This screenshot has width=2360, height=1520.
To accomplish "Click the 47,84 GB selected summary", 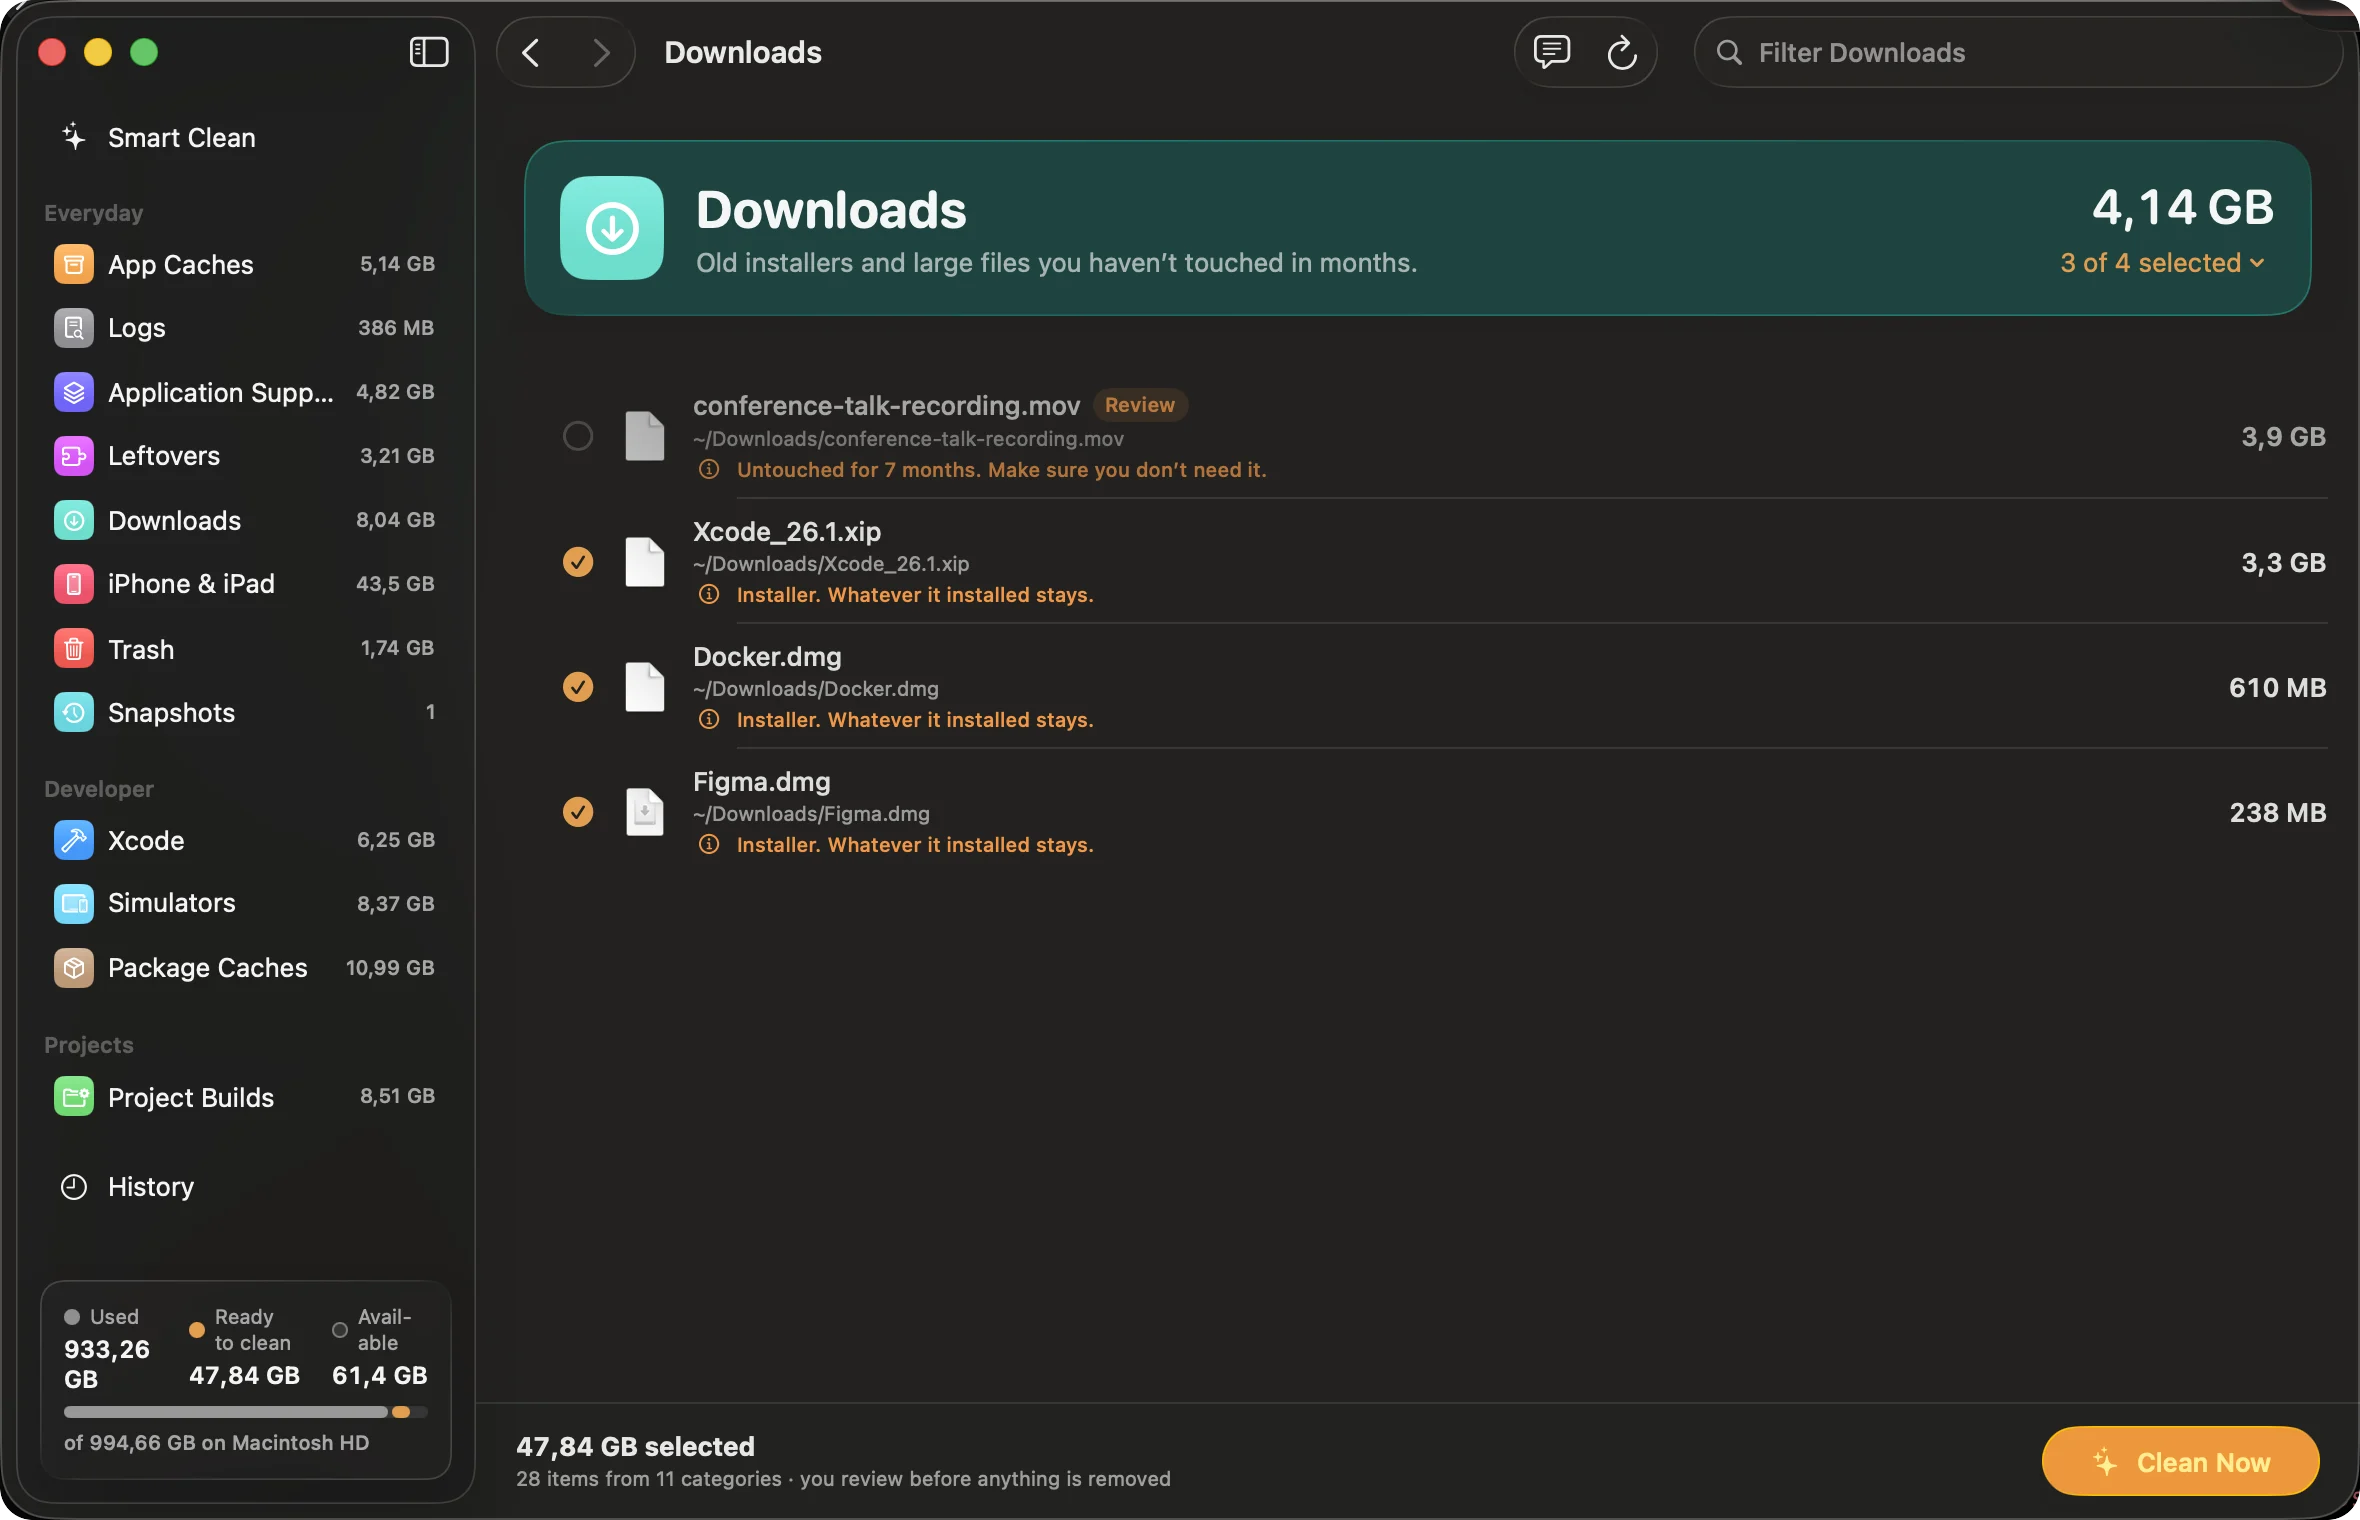I will (635, 1447).
